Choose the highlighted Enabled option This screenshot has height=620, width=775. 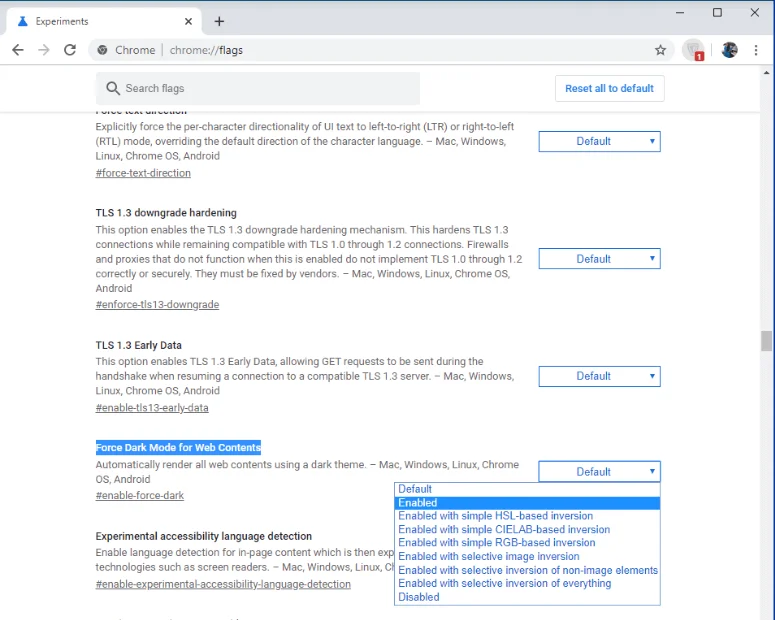coord(527,503)
